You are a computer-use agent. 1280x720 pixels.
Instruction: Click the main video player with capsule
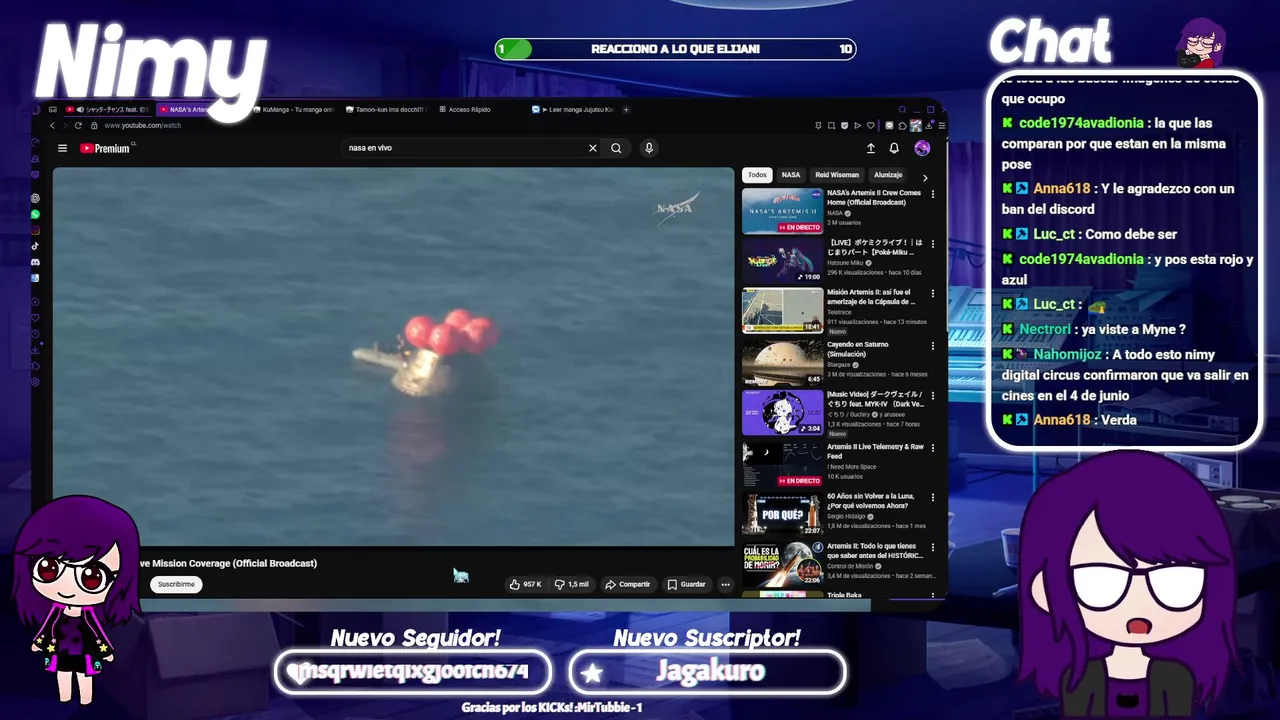(x=393, y=357)
